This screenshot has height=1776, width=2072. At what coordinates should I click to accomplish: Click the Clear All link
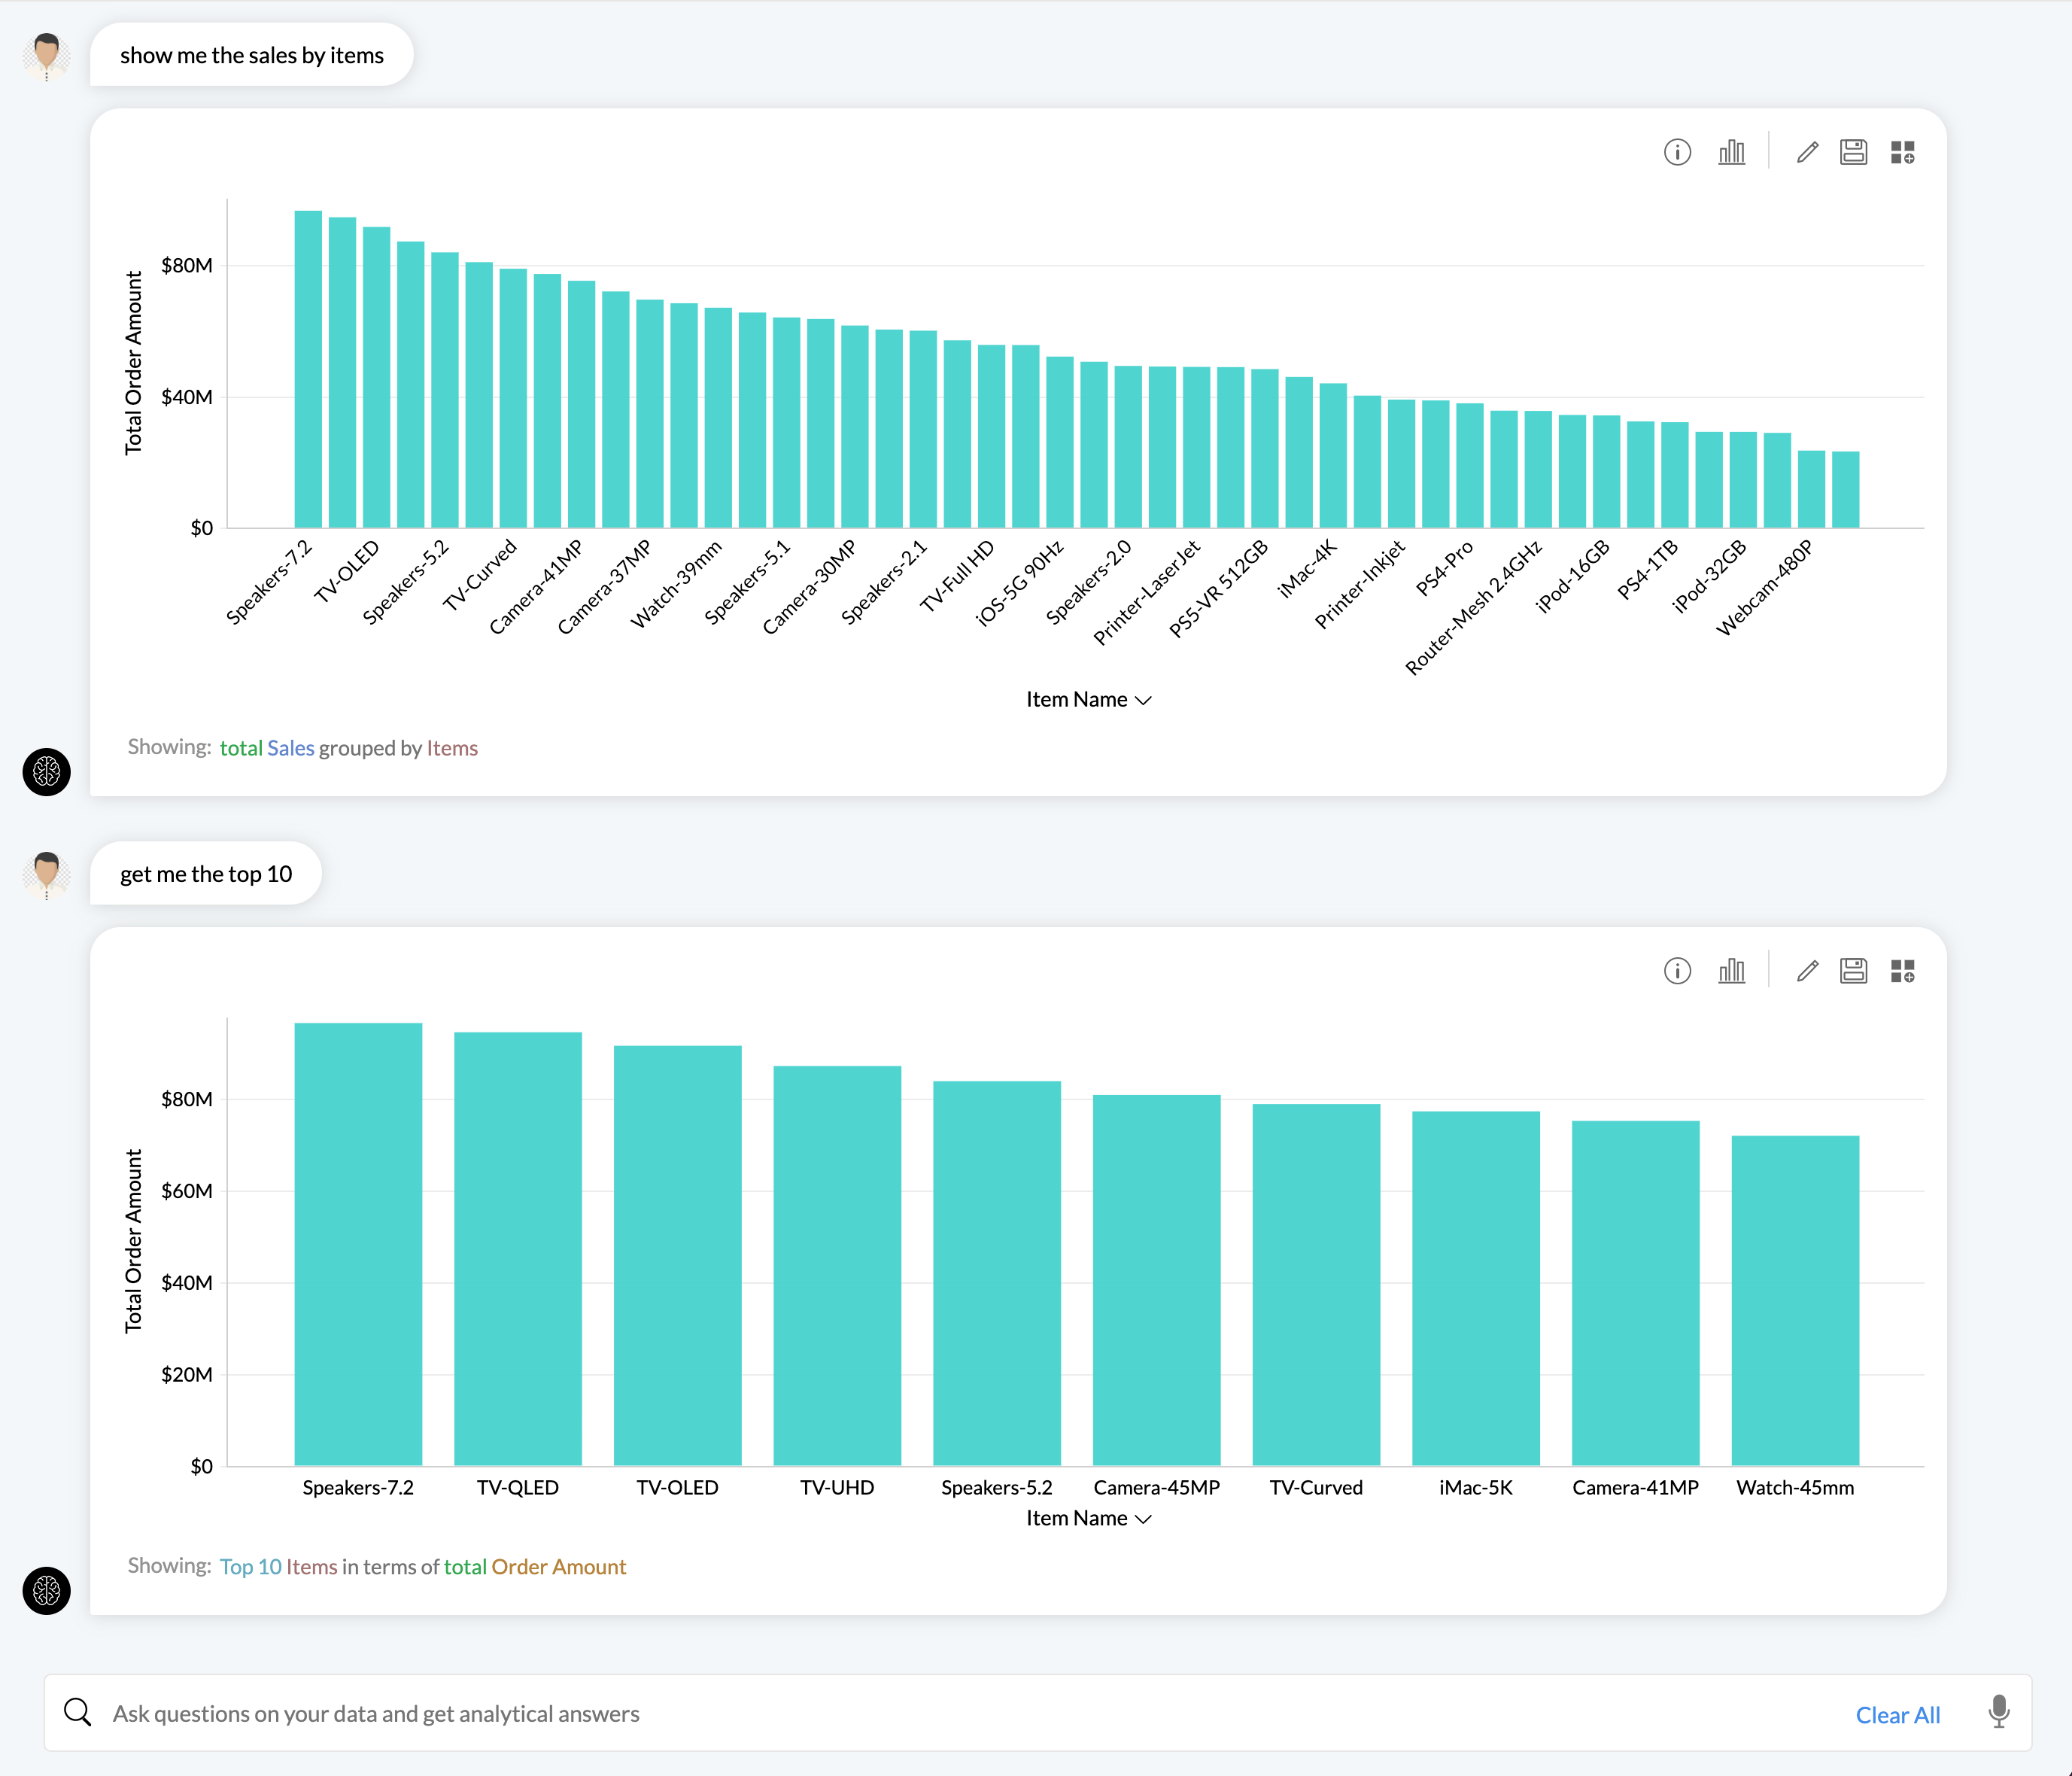coord(1898,1714)
